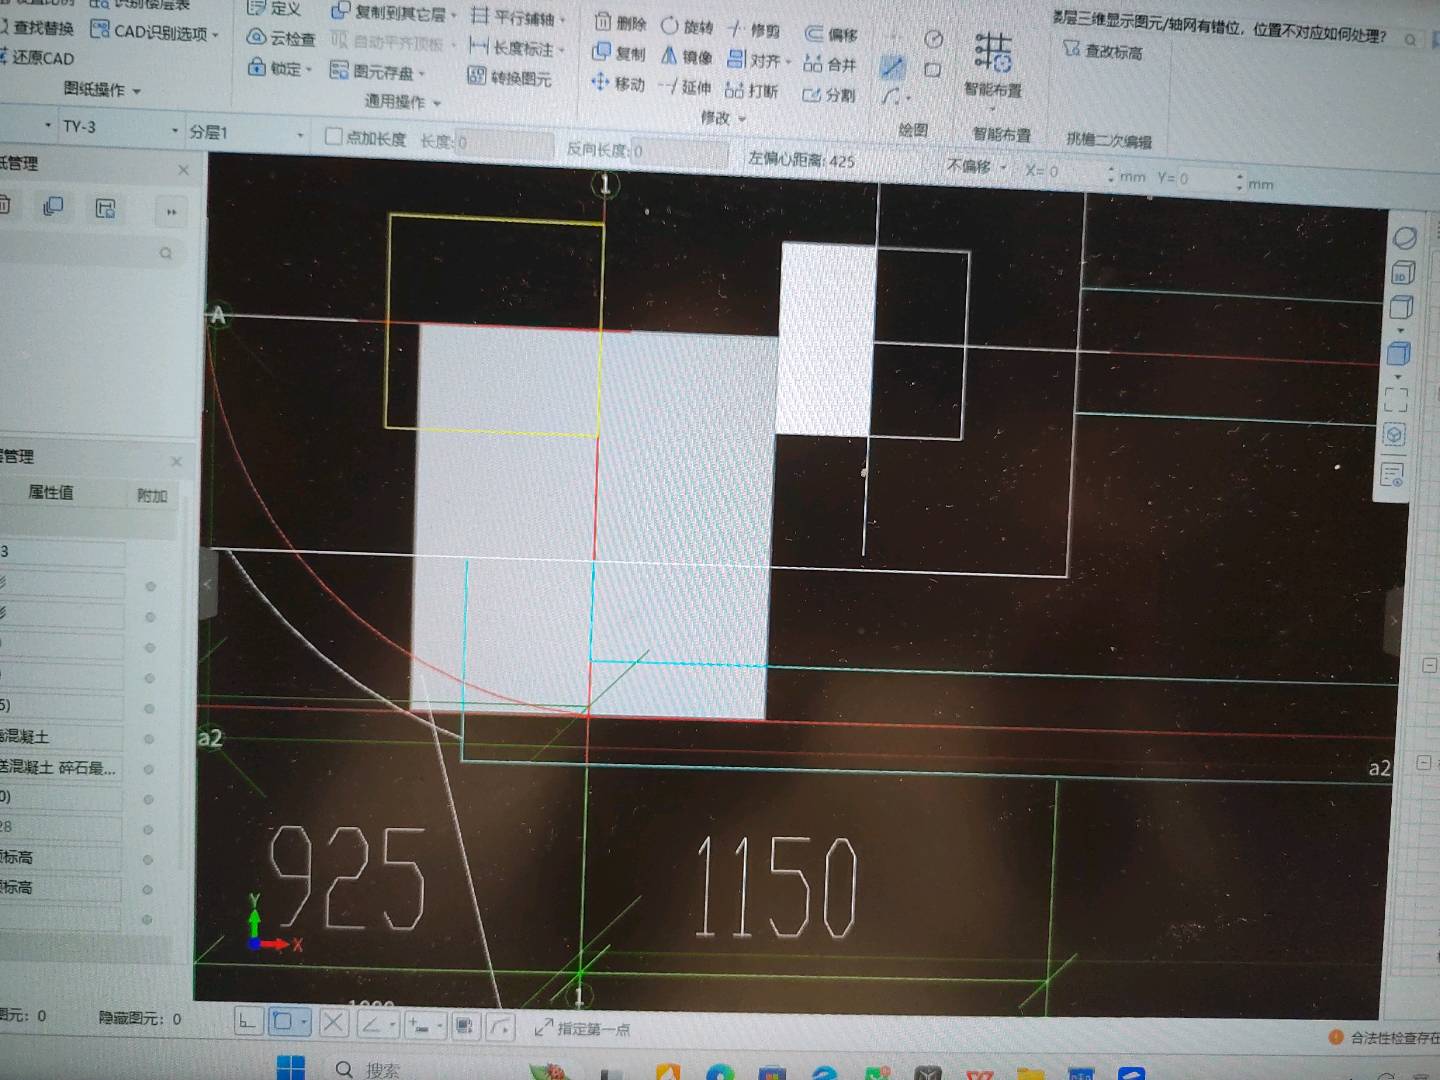The image size is (1440, 1080).
Task: Click the drawing panel search field
Action: [x=88, y=251]
